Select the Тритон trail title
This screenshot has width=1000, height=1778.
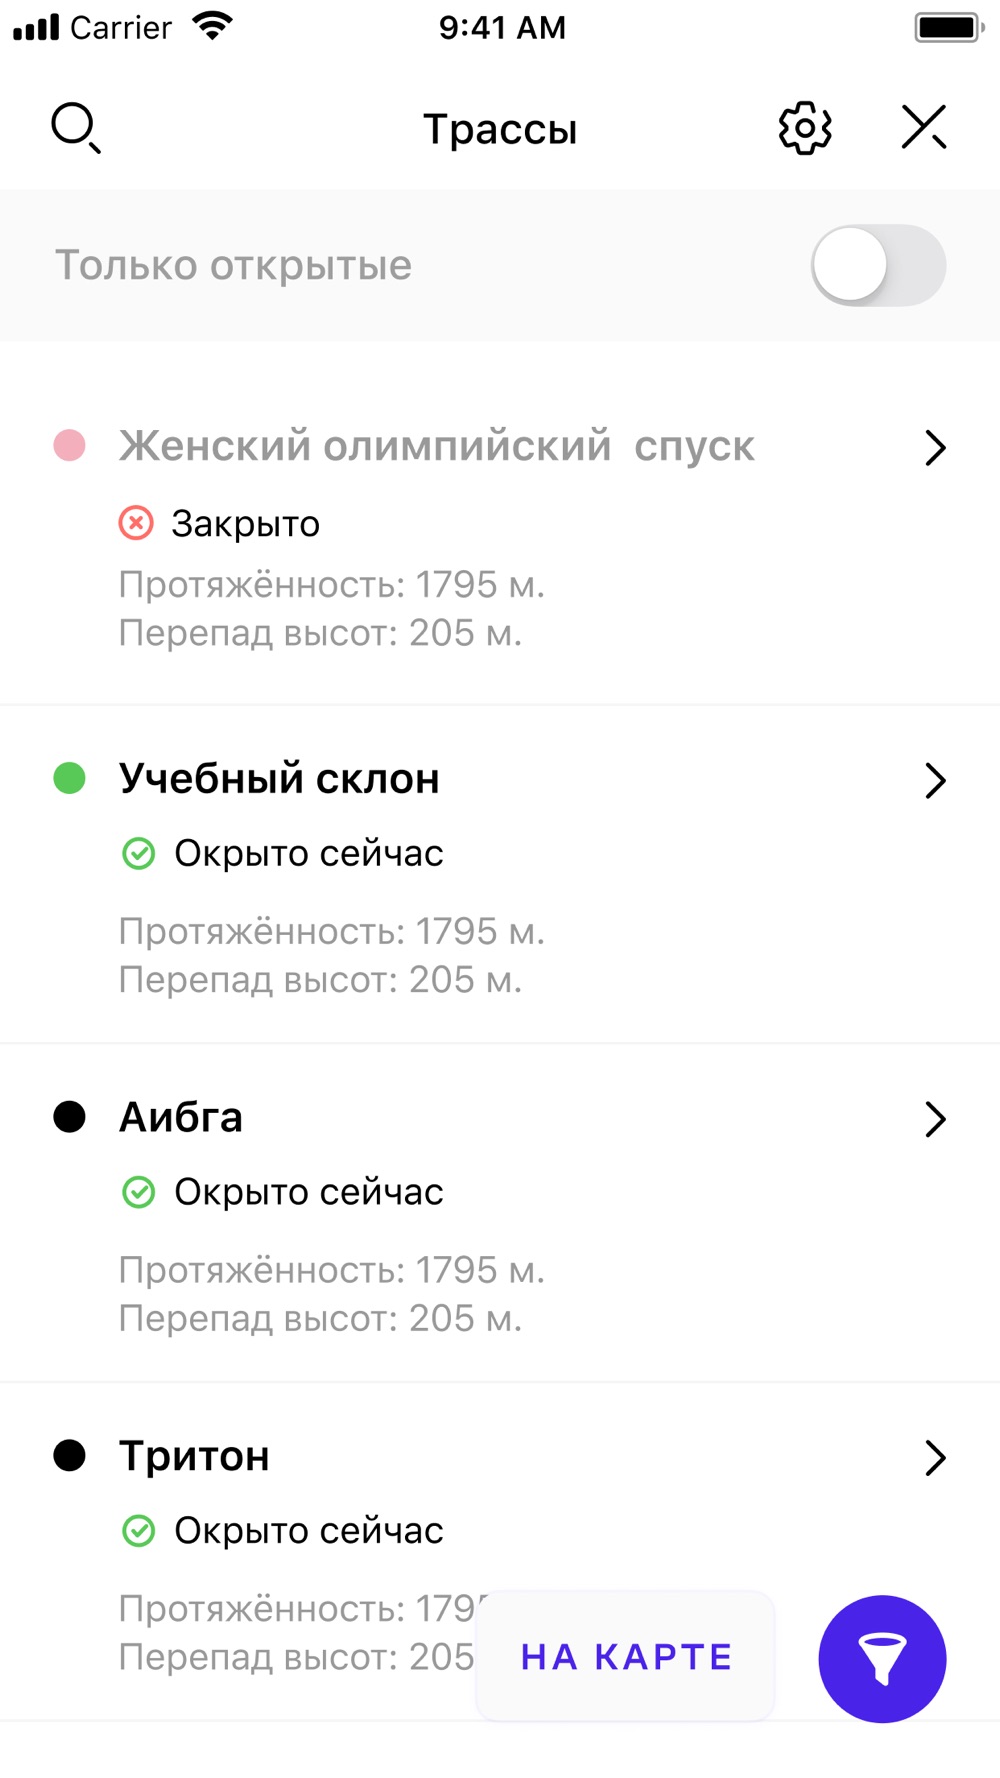pos(194,1456)
